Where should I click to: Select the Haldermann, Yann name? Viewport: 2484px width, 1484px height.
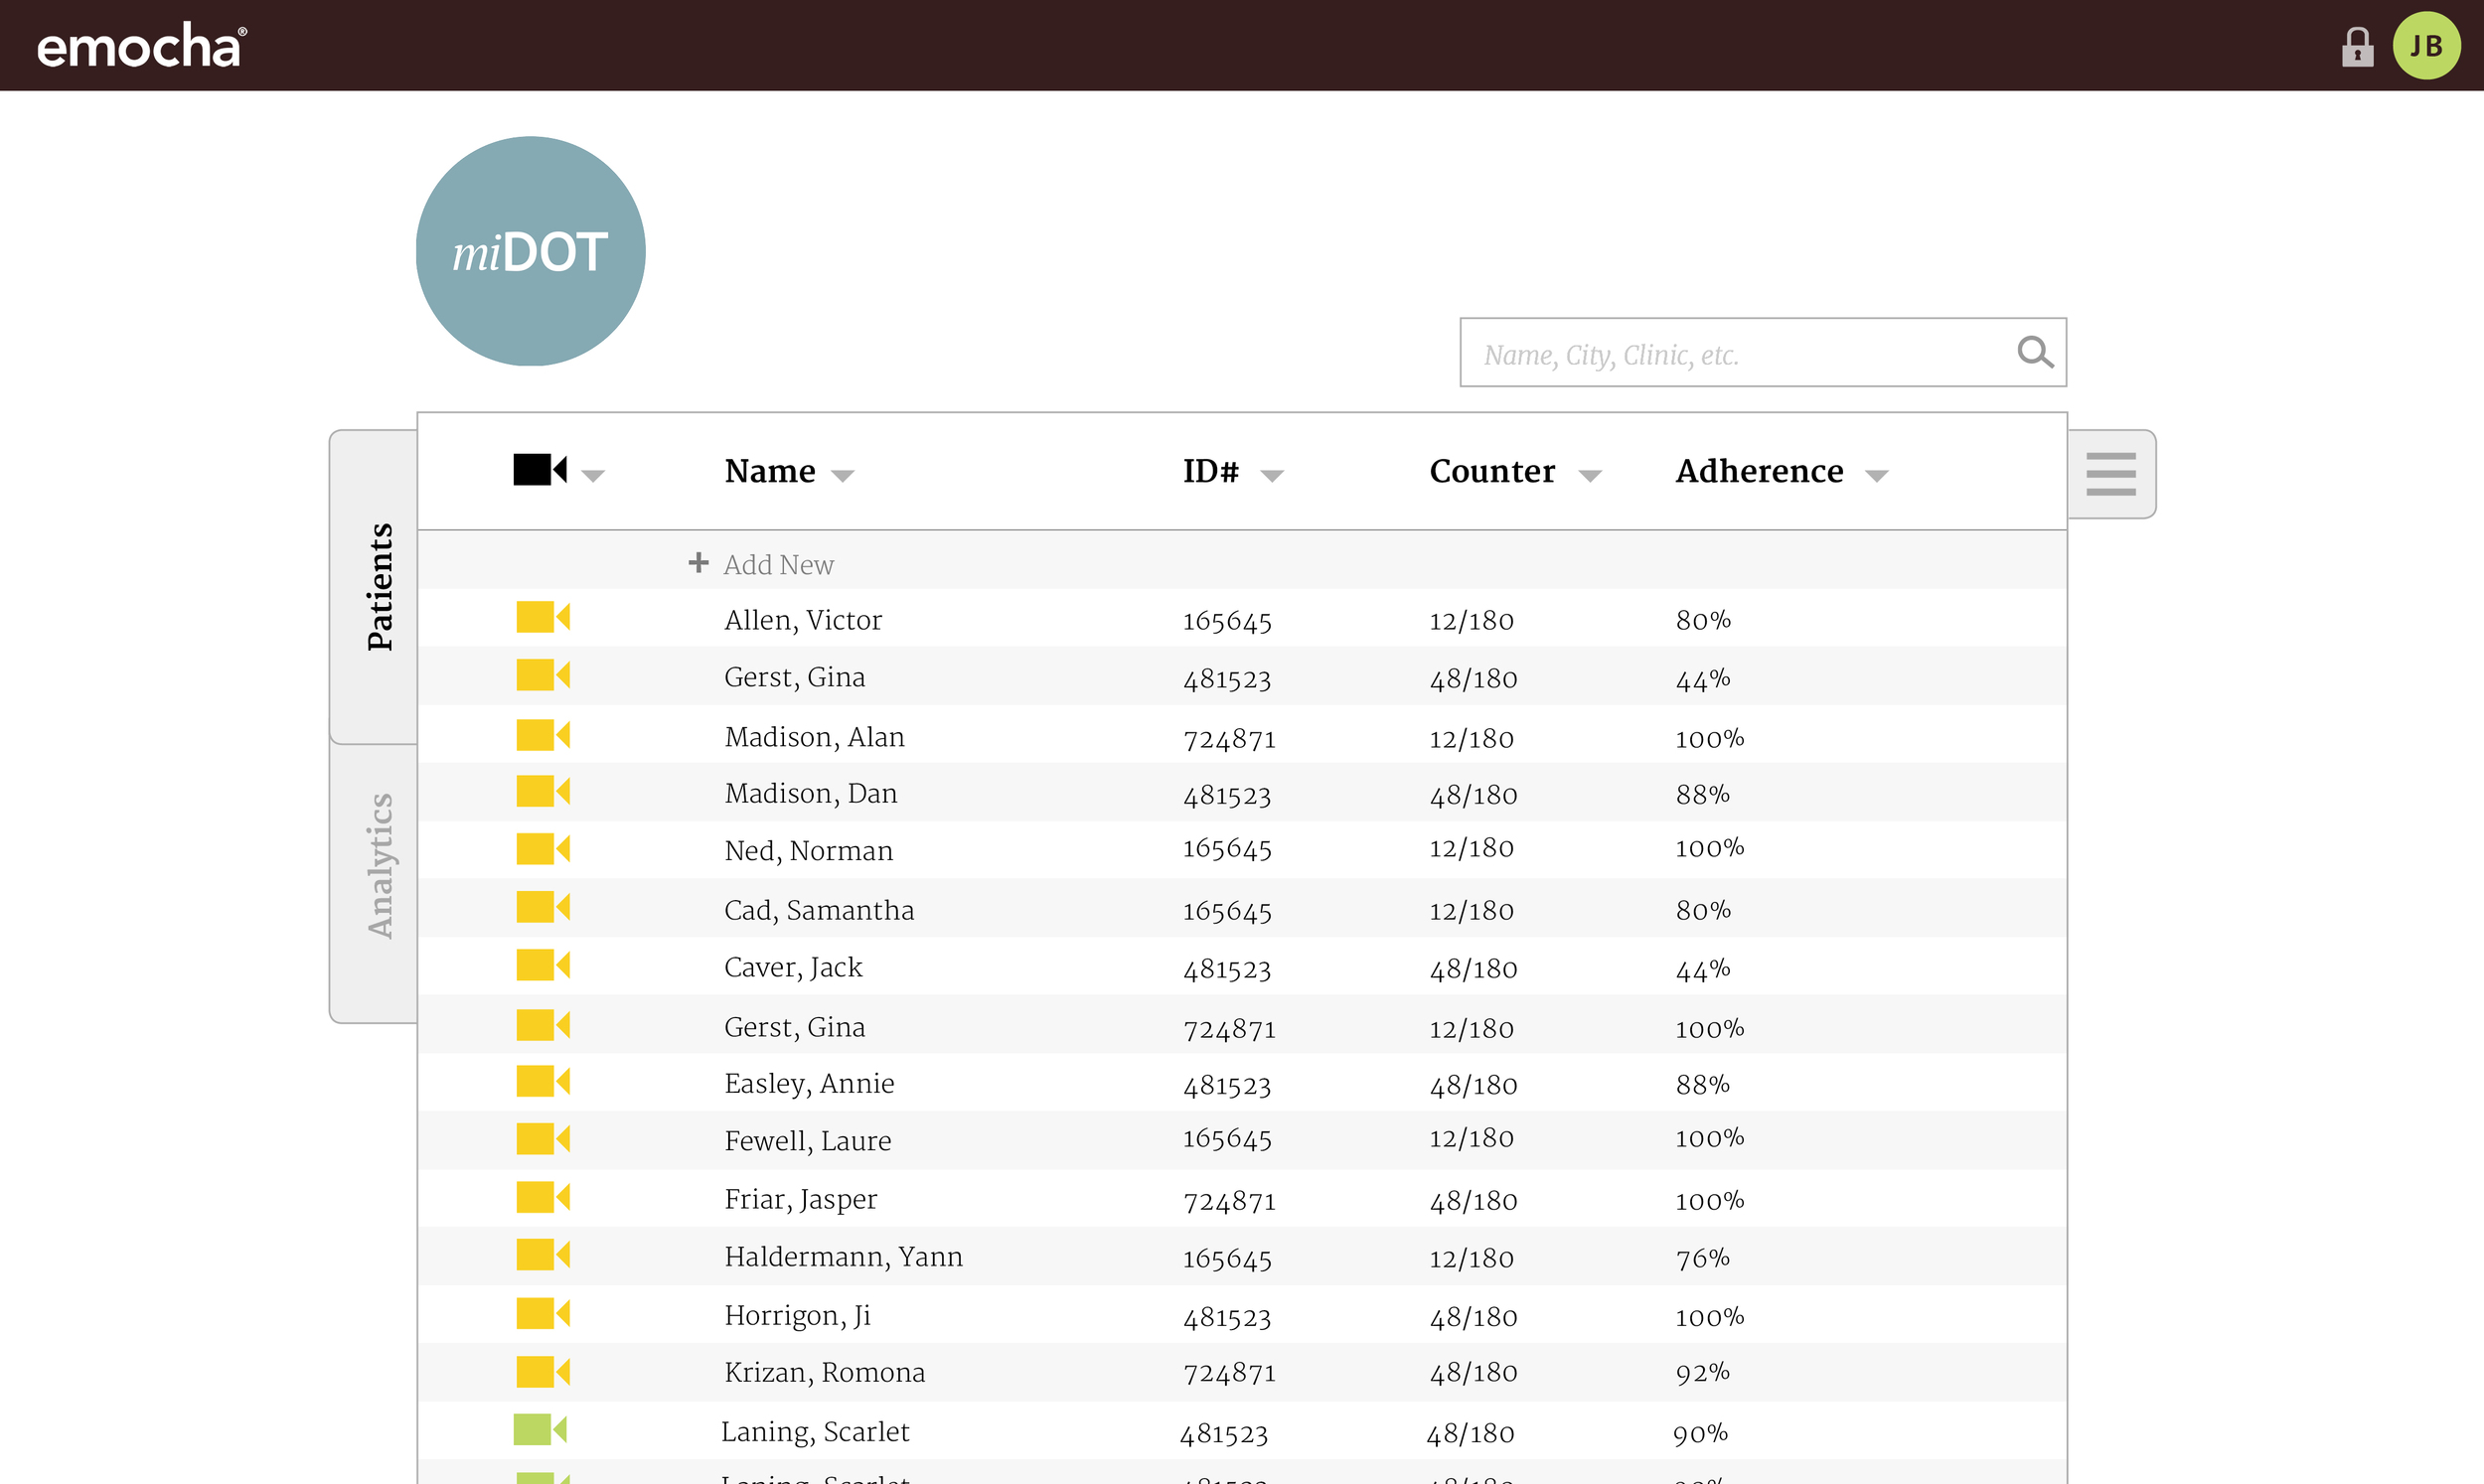[x=843, y=1257]
